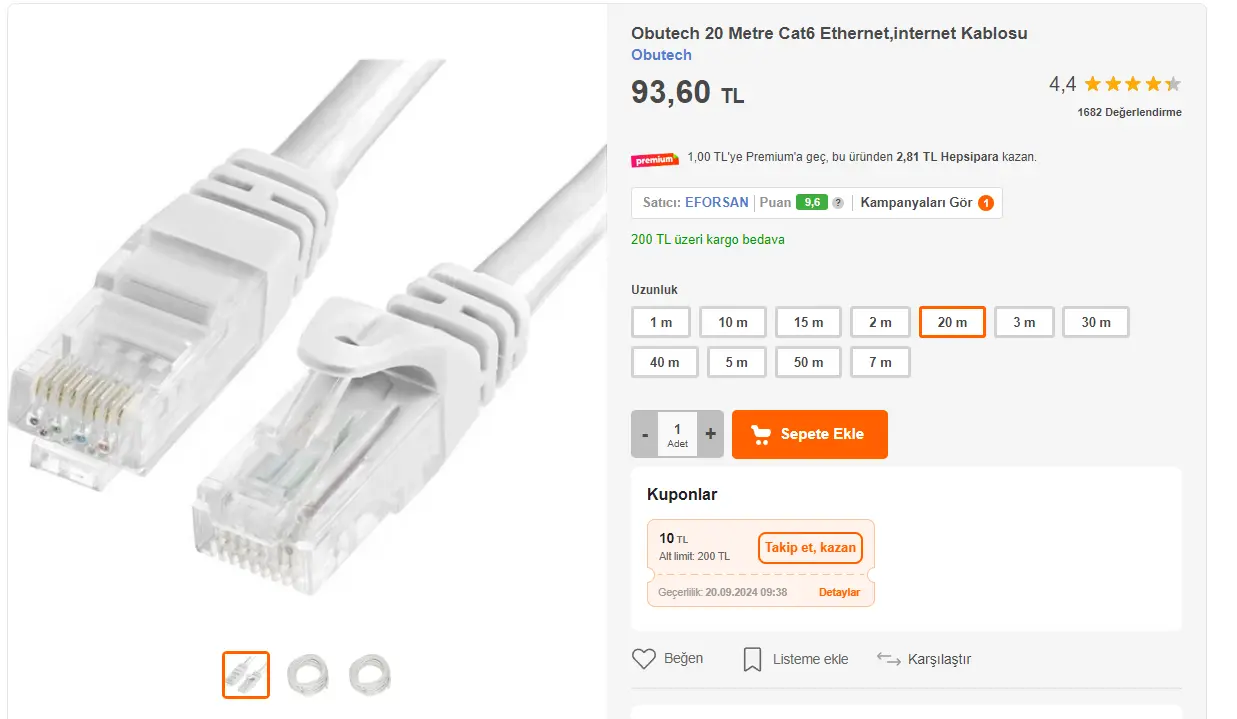The height and width of the screenshot is (719, 1237).
Task: Click the bookmark Listeme ekle icon
Action: click(752, 659)
